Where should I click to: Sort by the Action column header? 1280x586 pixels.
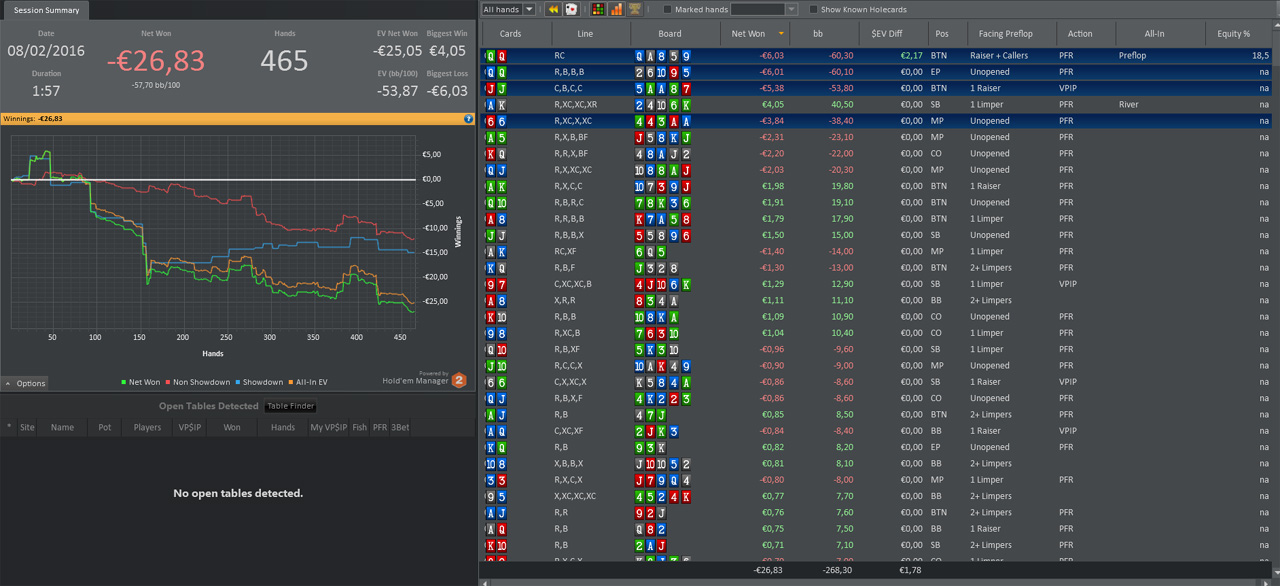(1084, 34)
